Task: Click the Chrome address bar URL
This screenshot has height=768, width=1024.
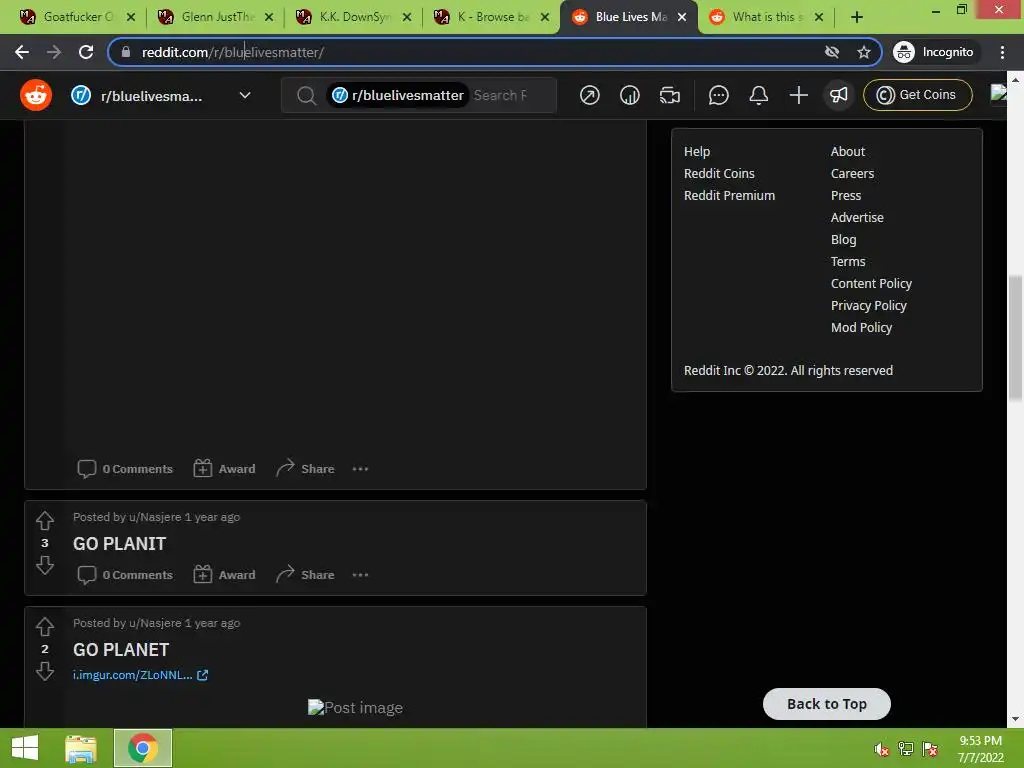Action: pos(232,52)
